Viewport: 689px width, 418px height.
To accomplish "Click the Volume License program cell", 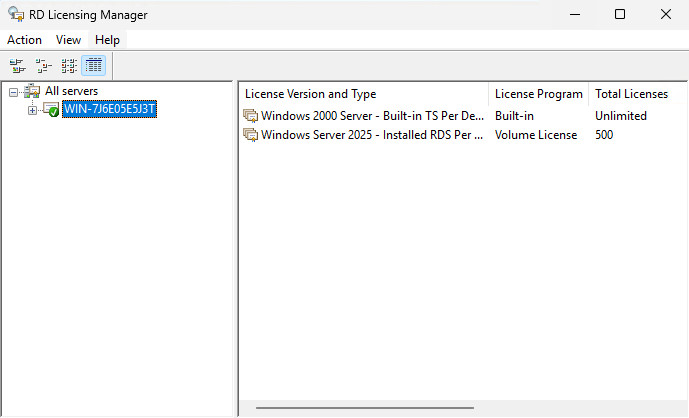I will 536,135.
